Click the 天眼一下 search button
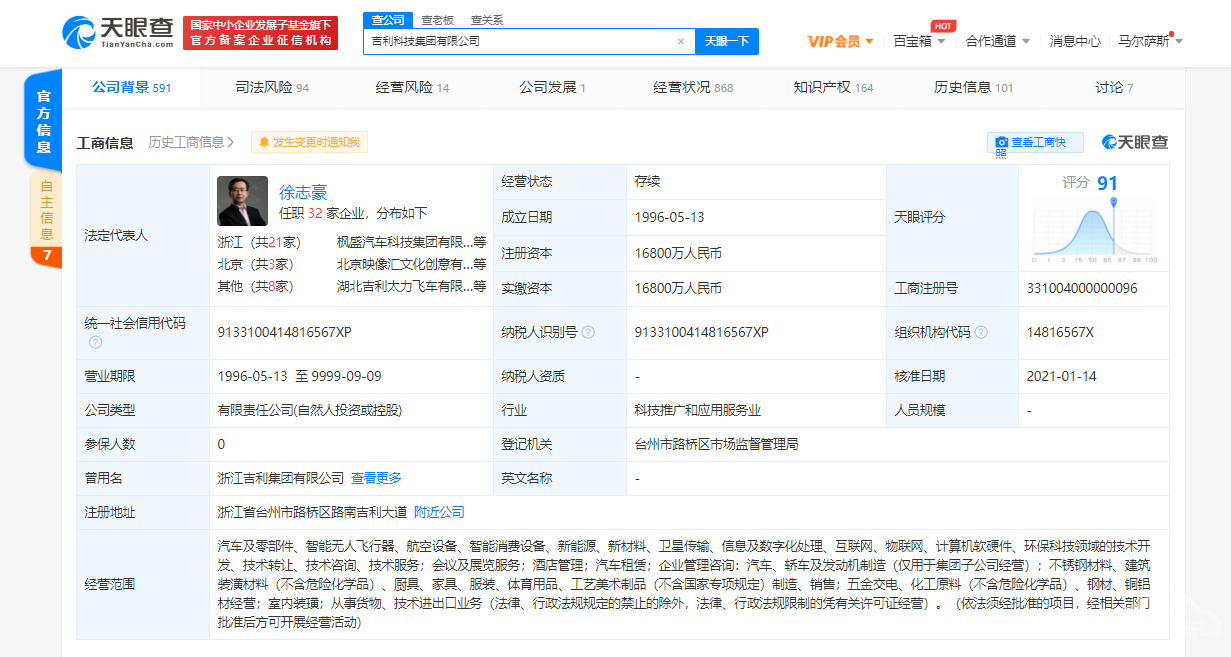The image size is (1231, 657). tap(727, 41)
